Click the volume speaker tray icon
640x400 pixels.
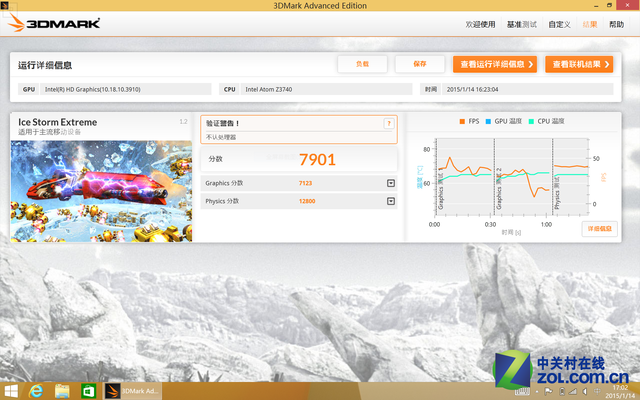click(584, 391)
